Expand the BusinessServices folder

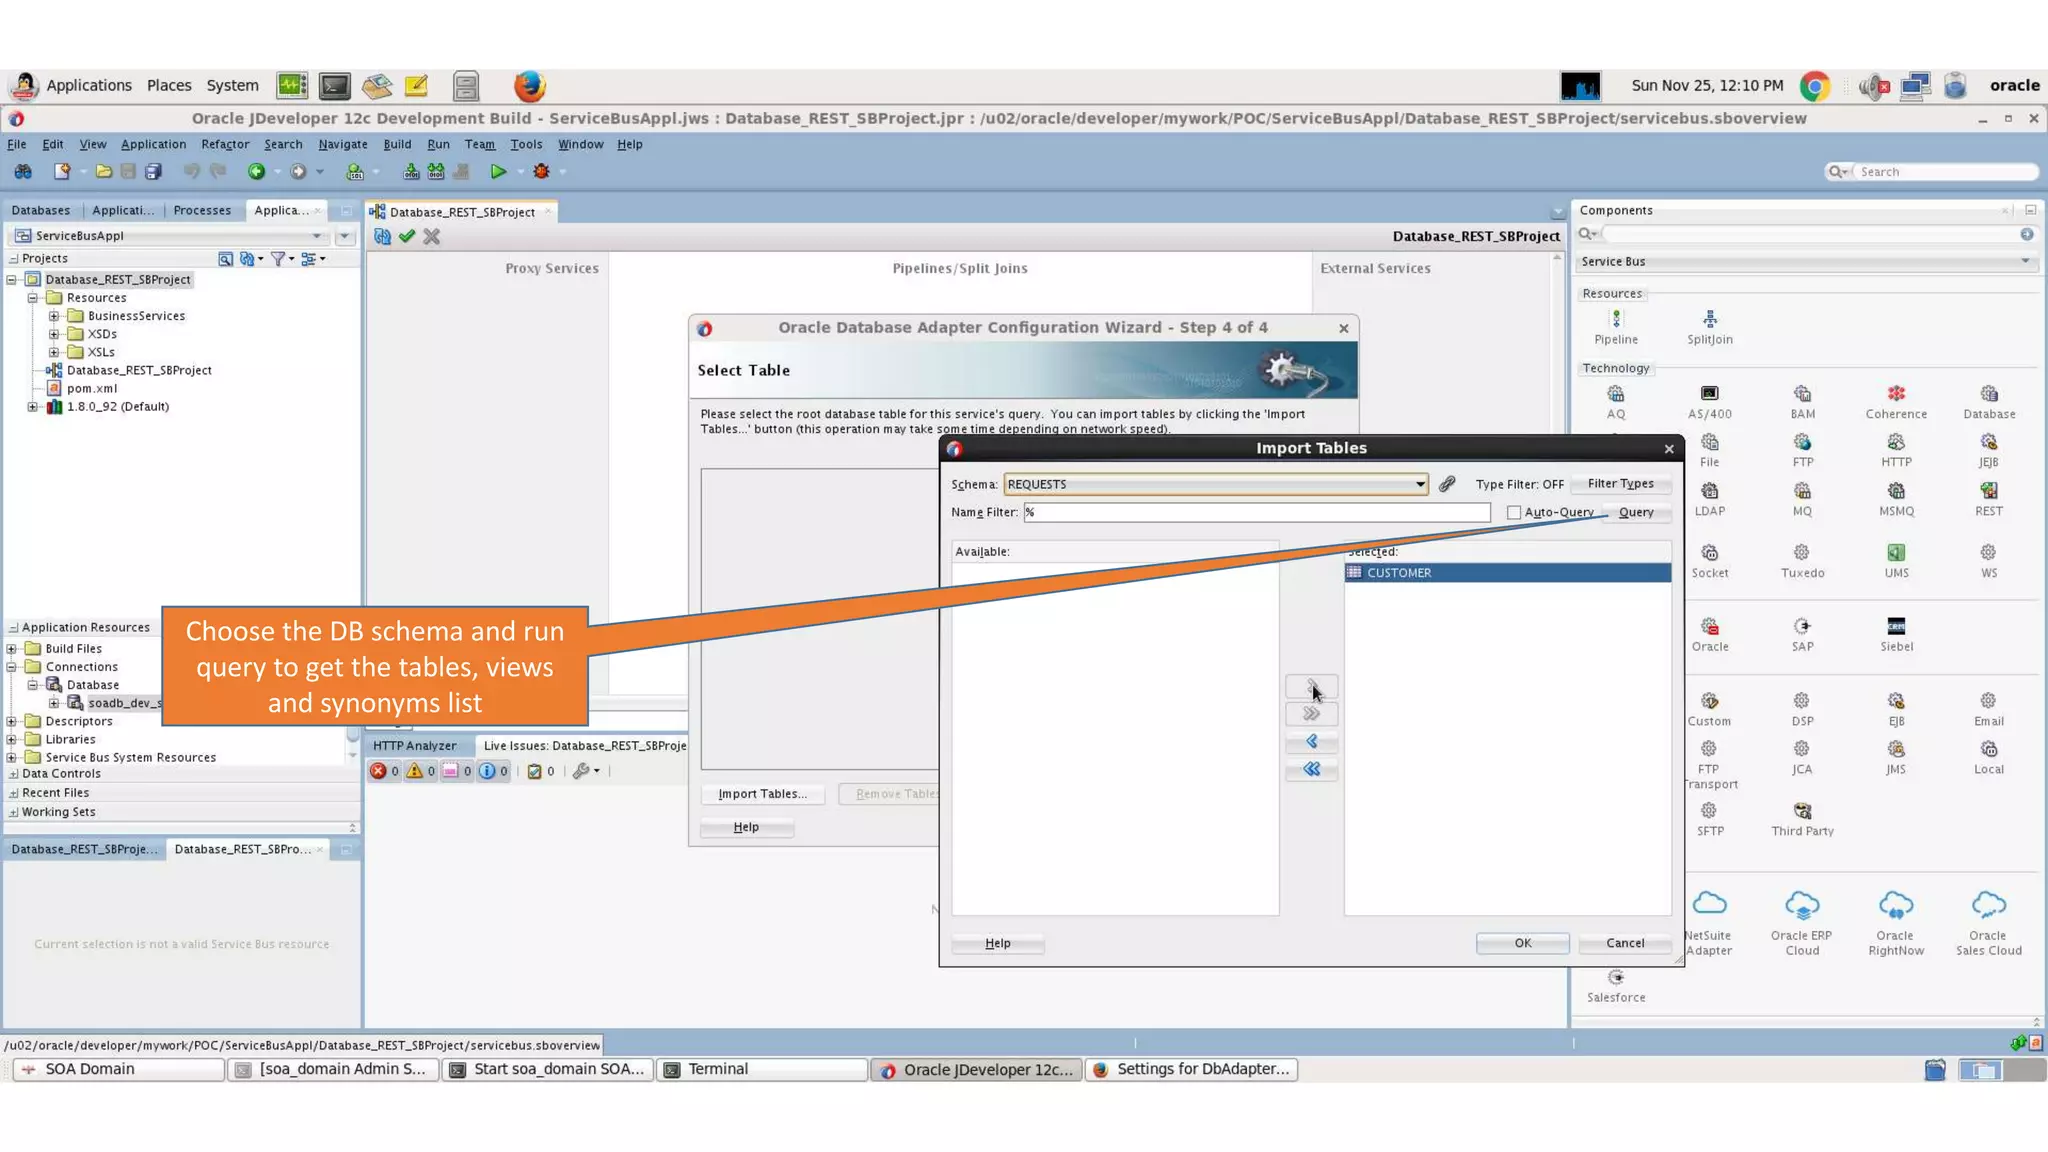(x=54, y=316)
